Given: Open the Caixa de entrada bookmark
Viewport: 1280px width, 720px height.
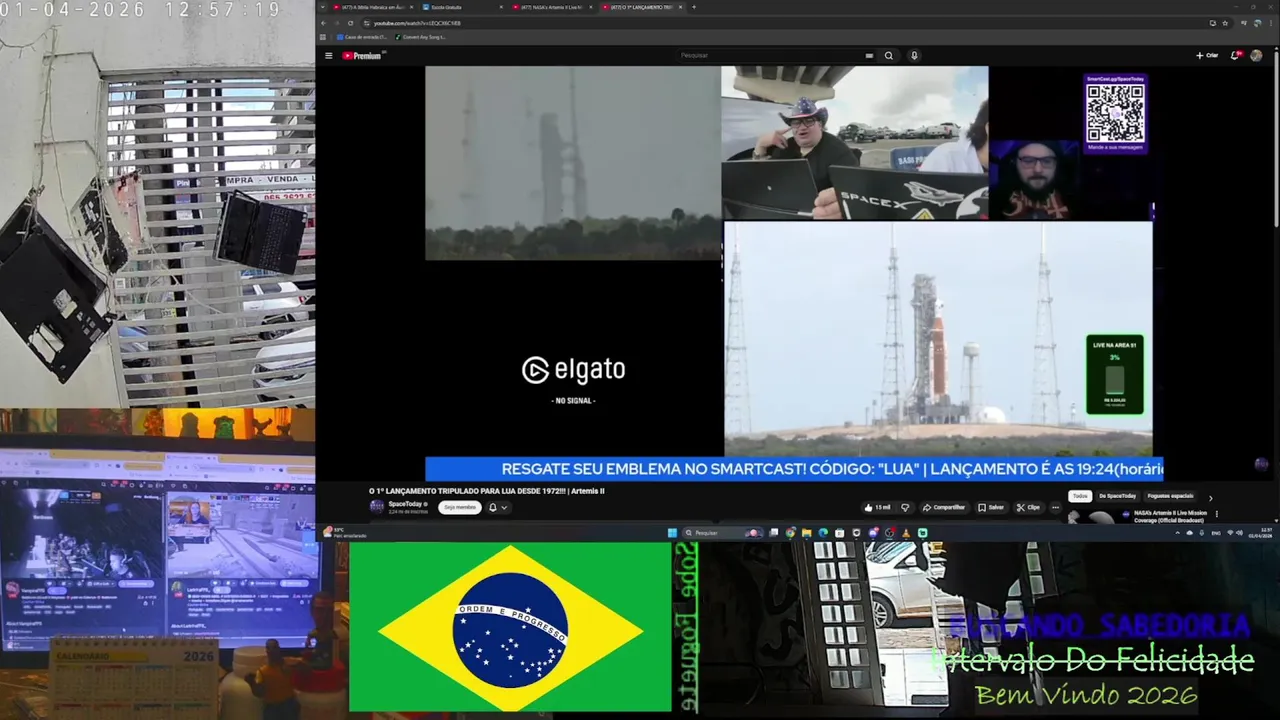Looking at the screenshot, I should coord(361,37).
